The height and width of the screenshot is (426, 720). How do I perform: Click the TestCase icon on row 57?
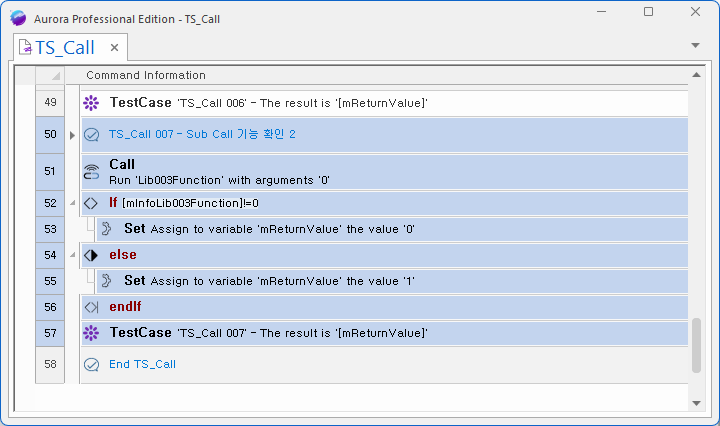(91, 333)
